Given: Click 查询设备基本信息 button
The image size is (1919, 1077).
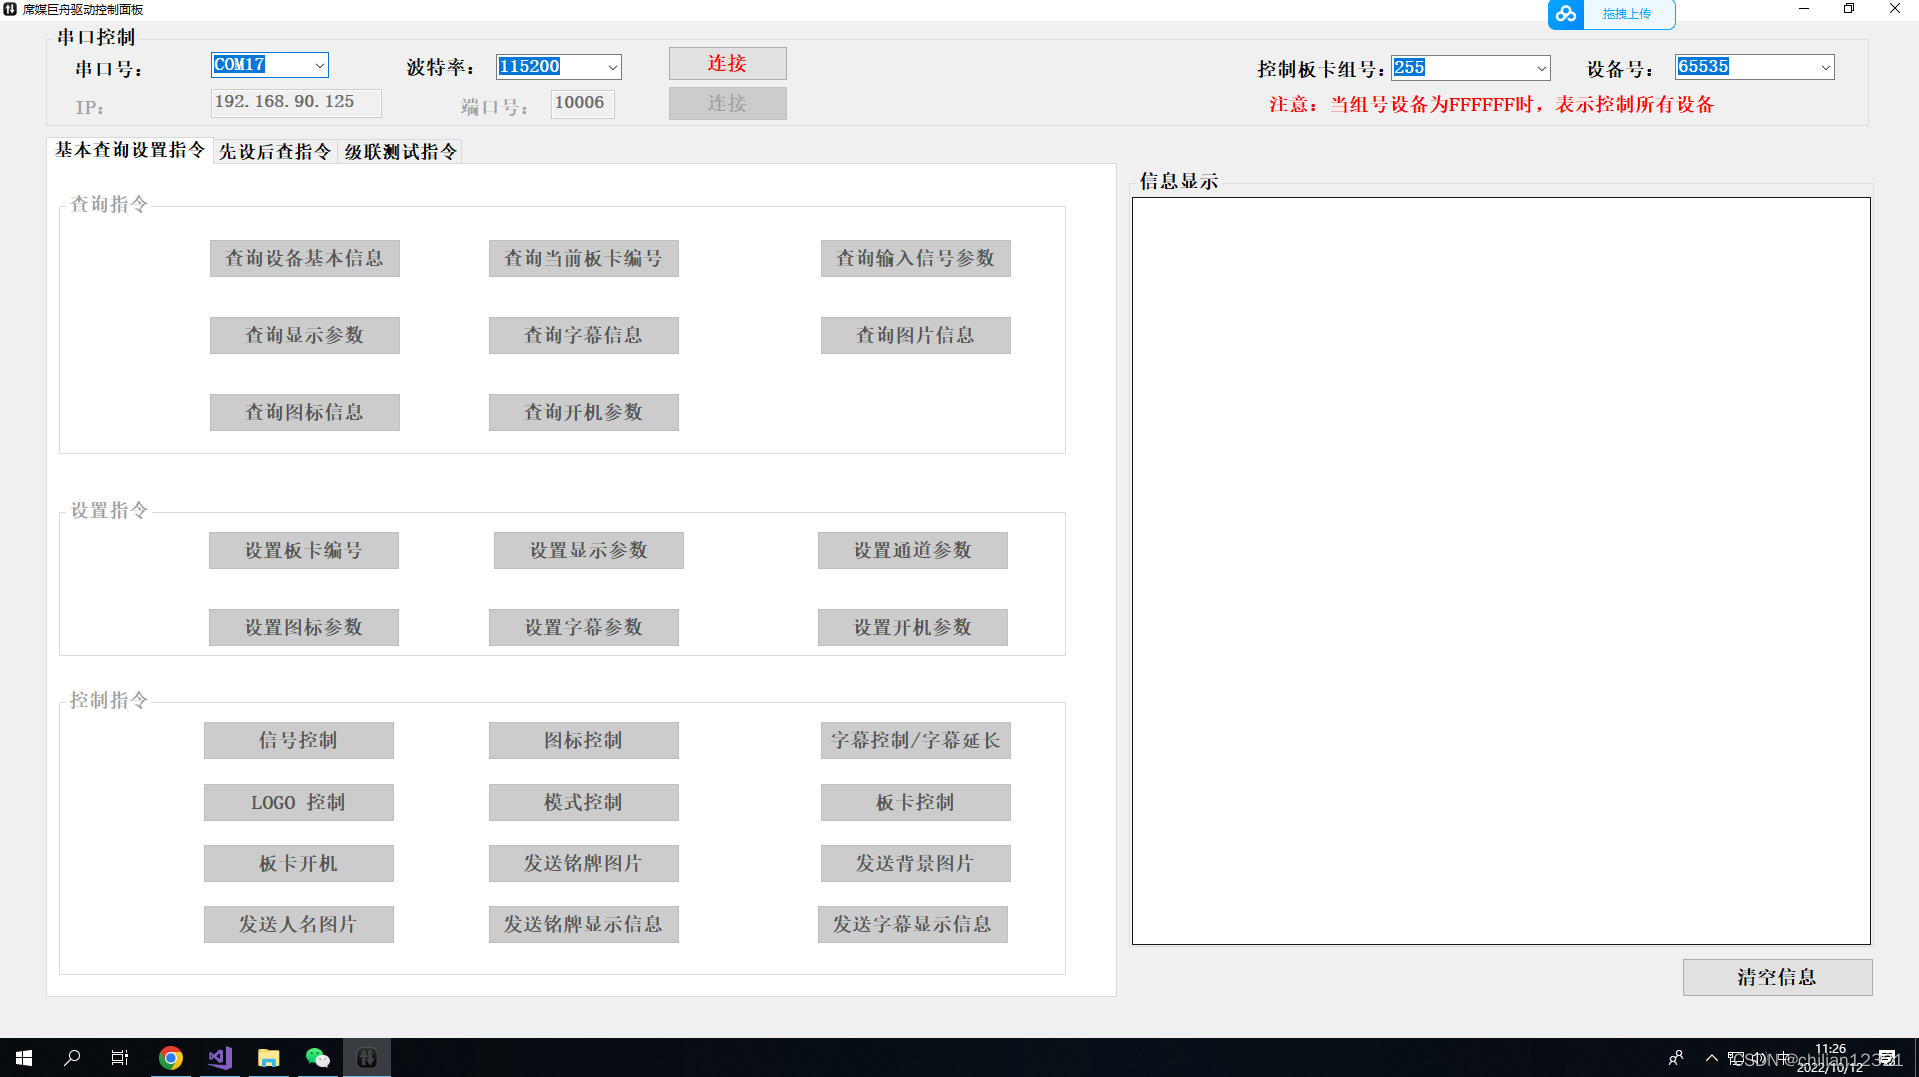Looking at the screenshot, I should click(304, 258).
